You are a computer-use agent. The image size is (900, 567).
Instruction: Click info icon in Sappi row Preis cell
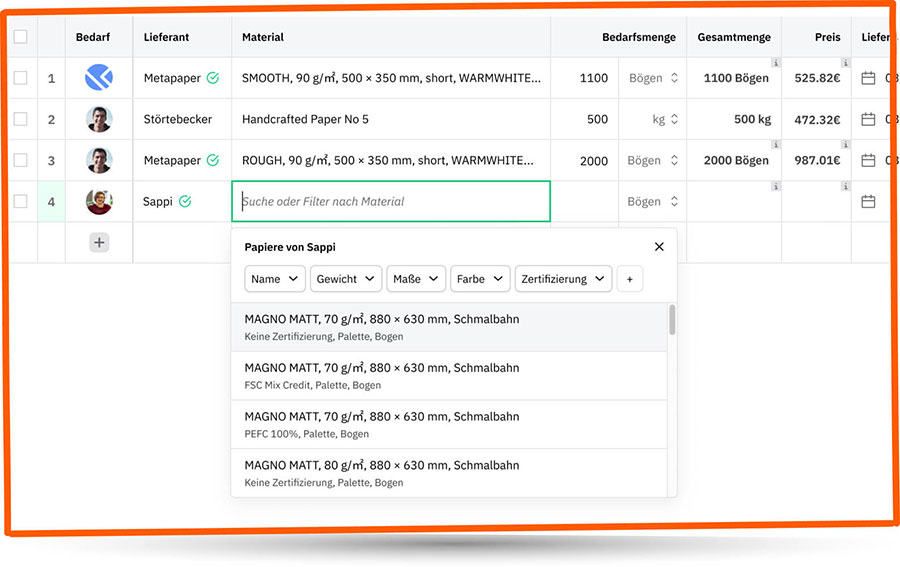coord(845,186)
